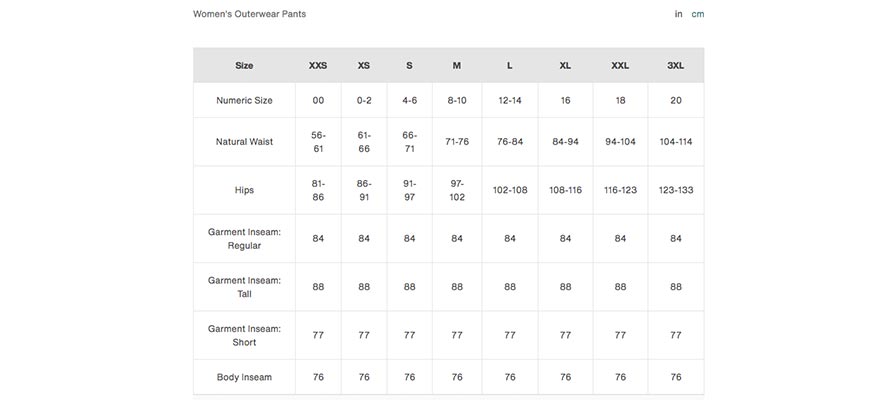Screen dimensions: 895x400
Task: Click the Natural Waist row label
Action: 244,142
